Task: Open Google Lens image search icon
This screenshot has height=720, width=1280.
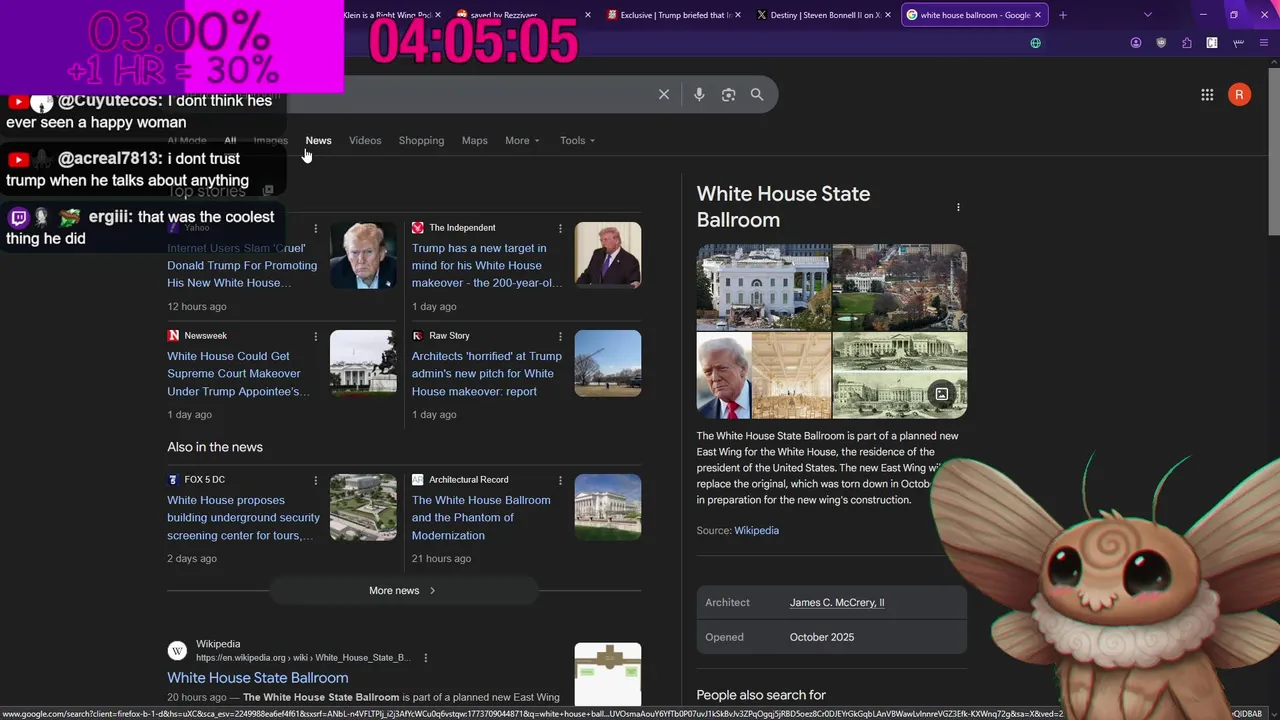Action: pyautogui.click(x=728, y=94)
